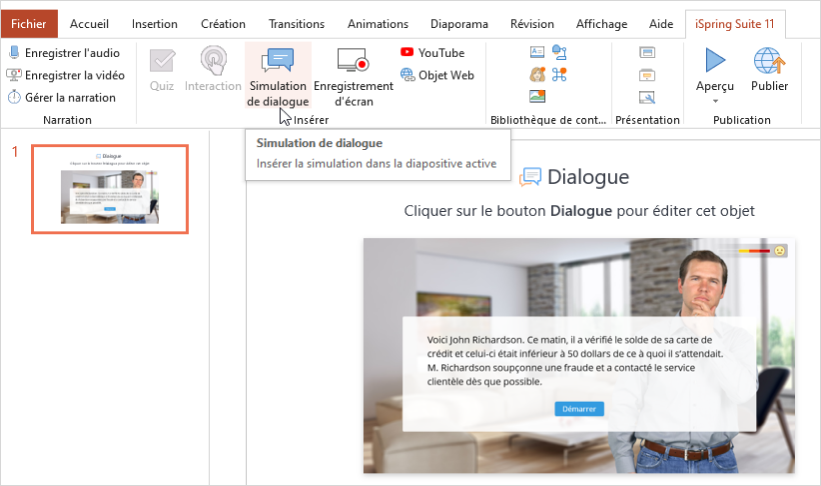Screen dimensions: 821x486
Task: Switch to the Insertion tab
Action: coord(154,24)
